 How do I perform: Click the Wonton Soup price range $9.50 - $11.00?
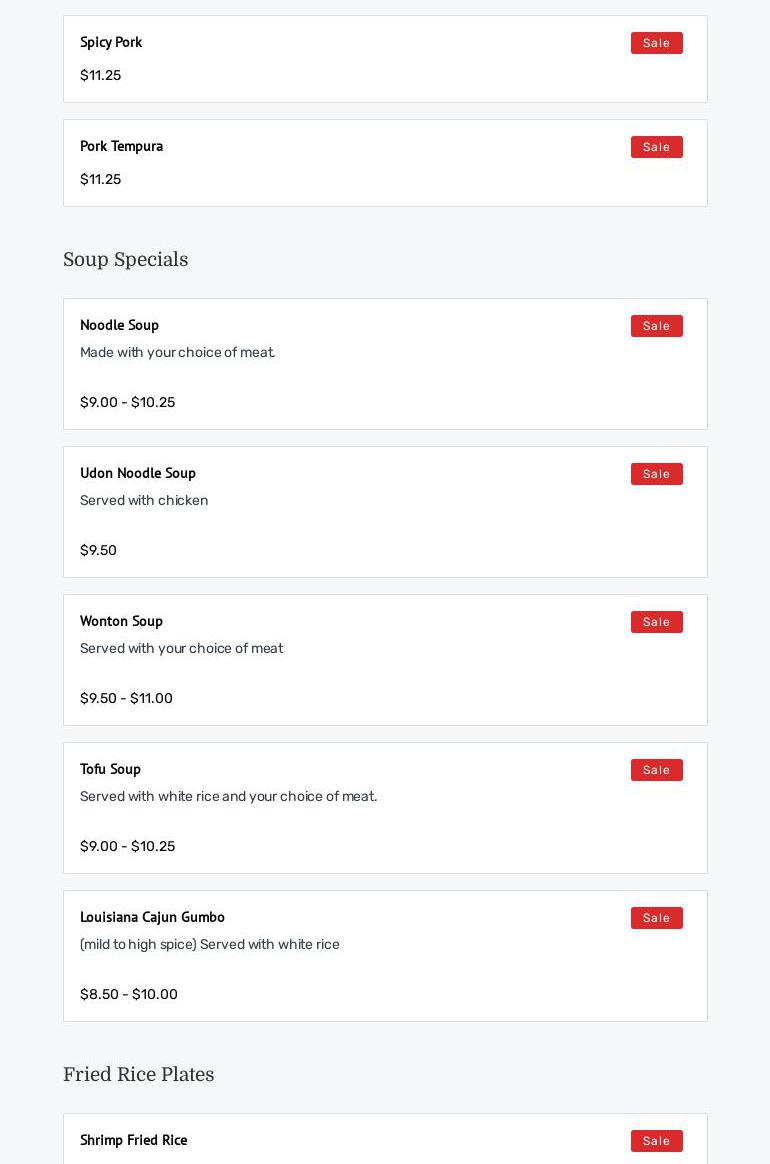point(126,698)
